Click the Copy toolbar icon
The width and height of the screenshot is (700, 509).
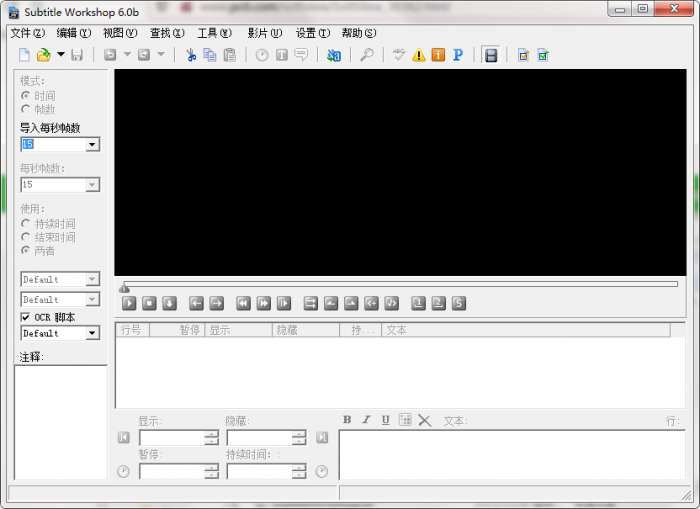pos(210,55)
